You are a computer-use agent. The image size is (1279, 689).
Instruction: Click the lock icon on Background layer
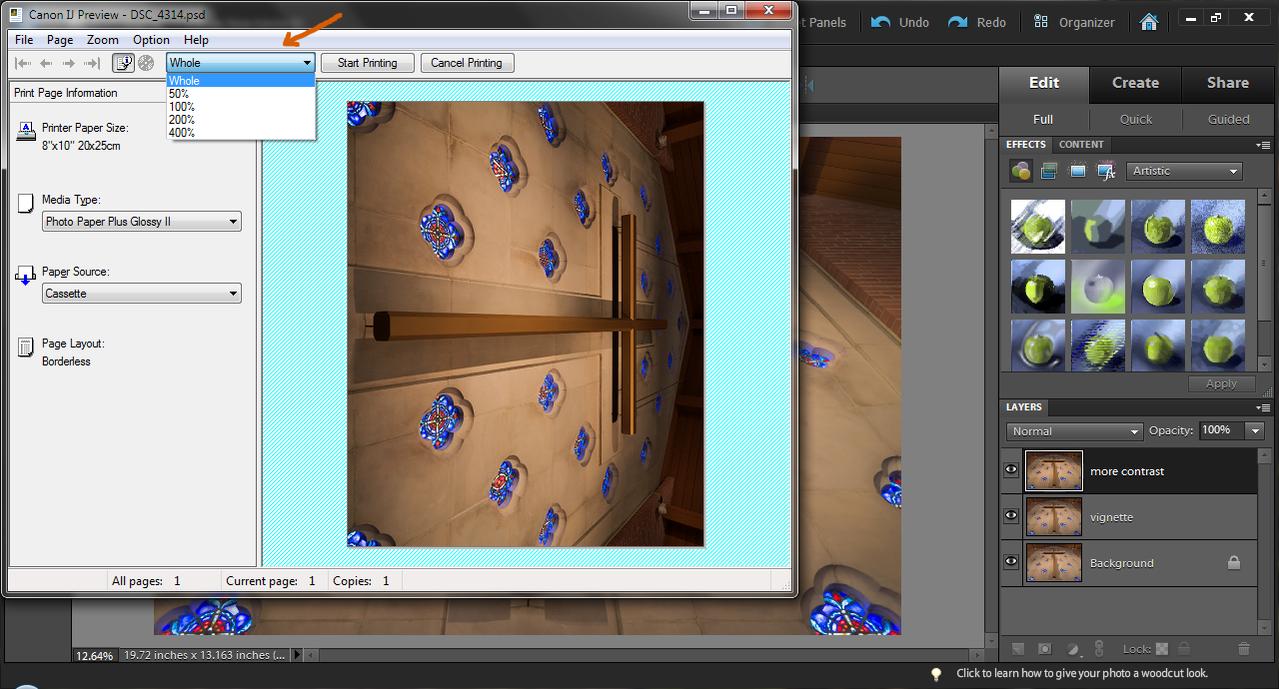click(1234, 563)
